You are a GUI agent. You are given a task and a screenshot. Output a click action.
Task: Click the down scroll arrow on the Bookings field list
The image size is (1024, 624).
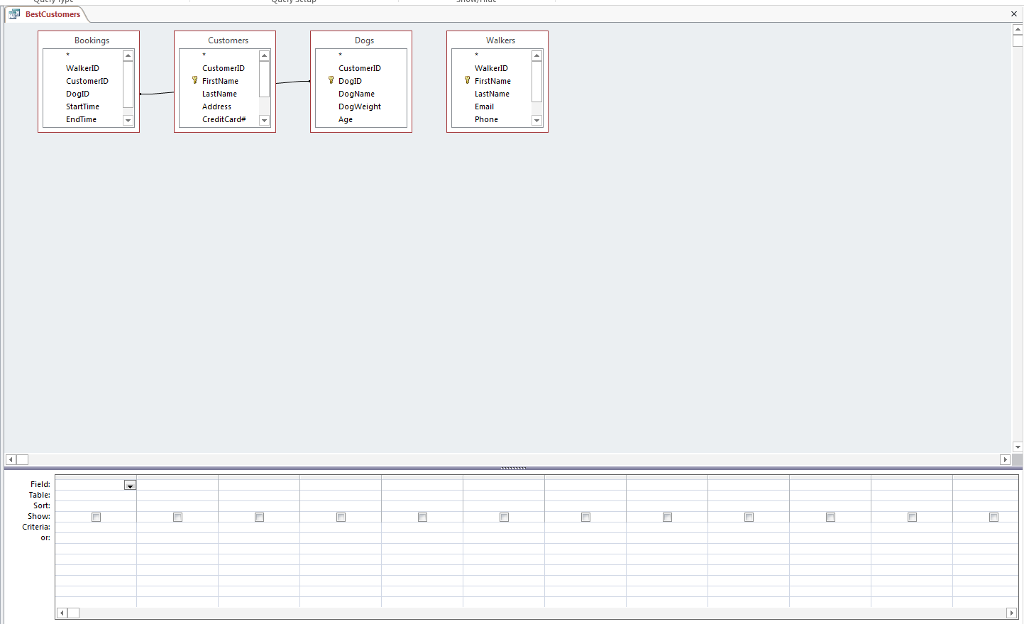click(x=128, y=119)
